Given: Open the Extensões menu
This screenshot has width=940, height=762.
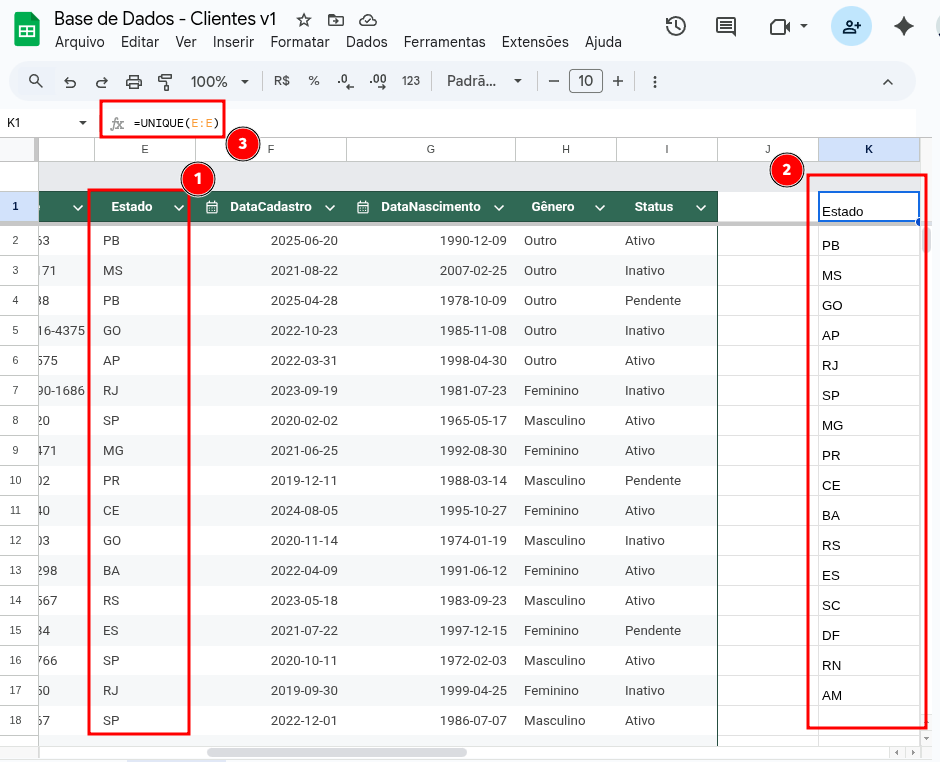Looking at the screenshot, I should pos(535,42).
